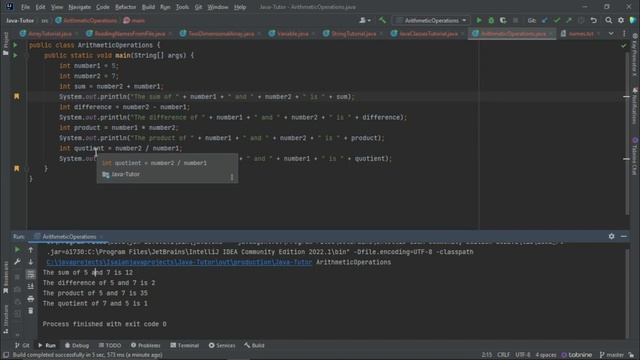
Task: Click the run gutter arrow beside main method
Action: 16,55
